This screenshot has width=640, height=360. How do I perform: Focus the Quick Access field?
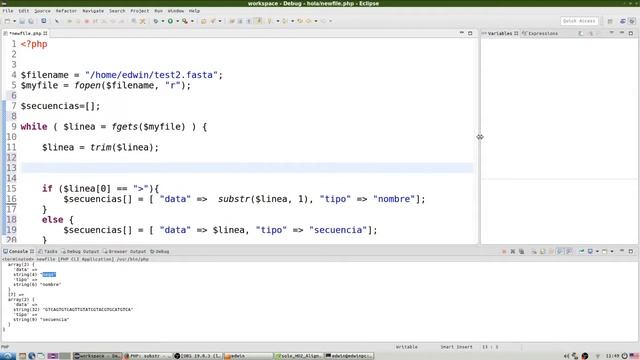click(x=579, y=21)
